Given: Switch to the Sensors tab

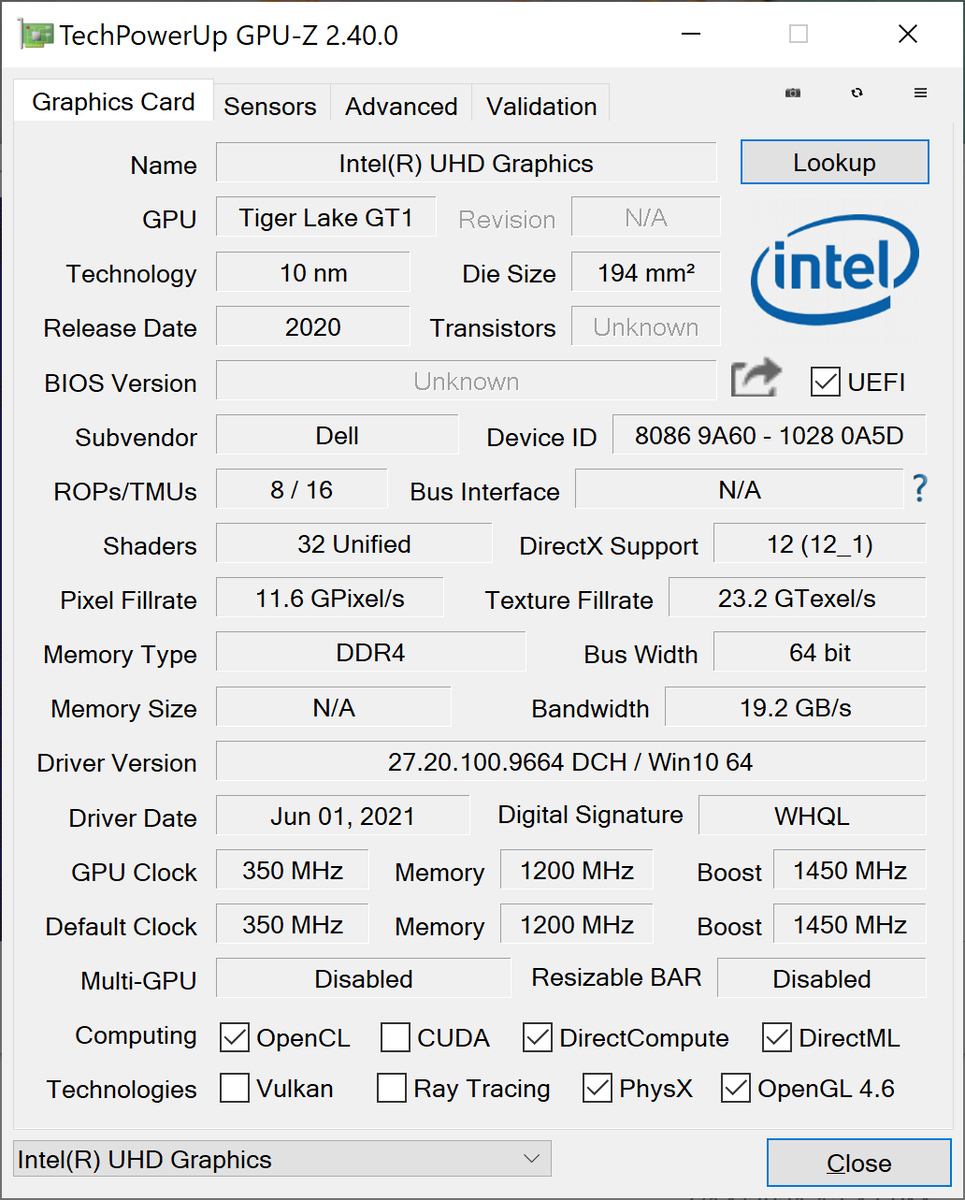Looking at the screenshot, I should [x=270, y=106].
